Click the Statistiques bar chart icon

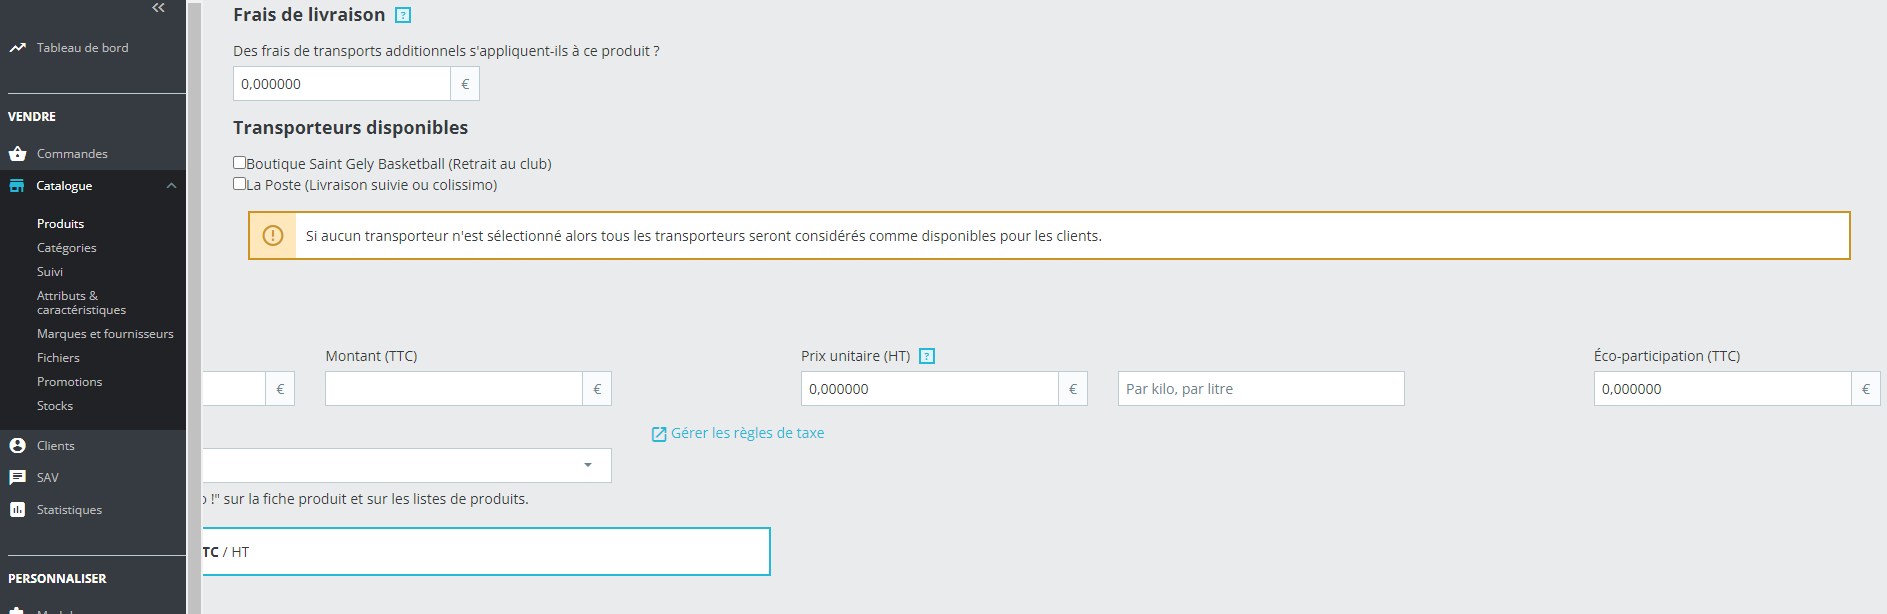[17, 510]
